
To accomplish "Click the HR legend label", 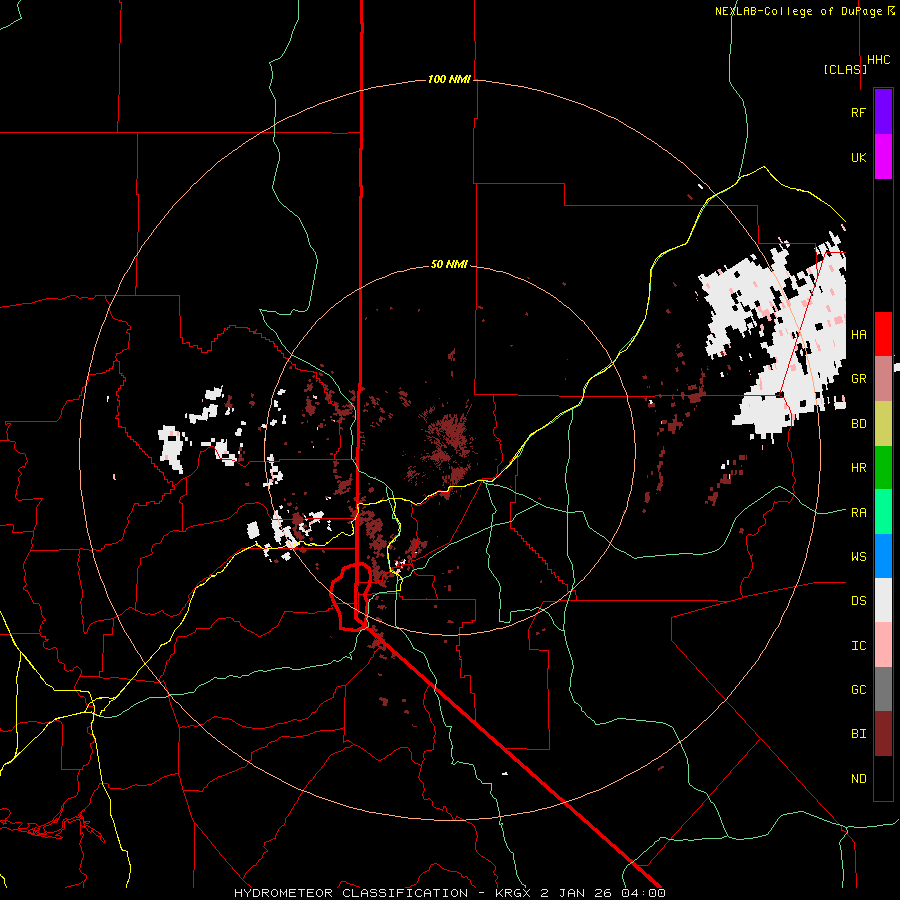I will [858, 468].
